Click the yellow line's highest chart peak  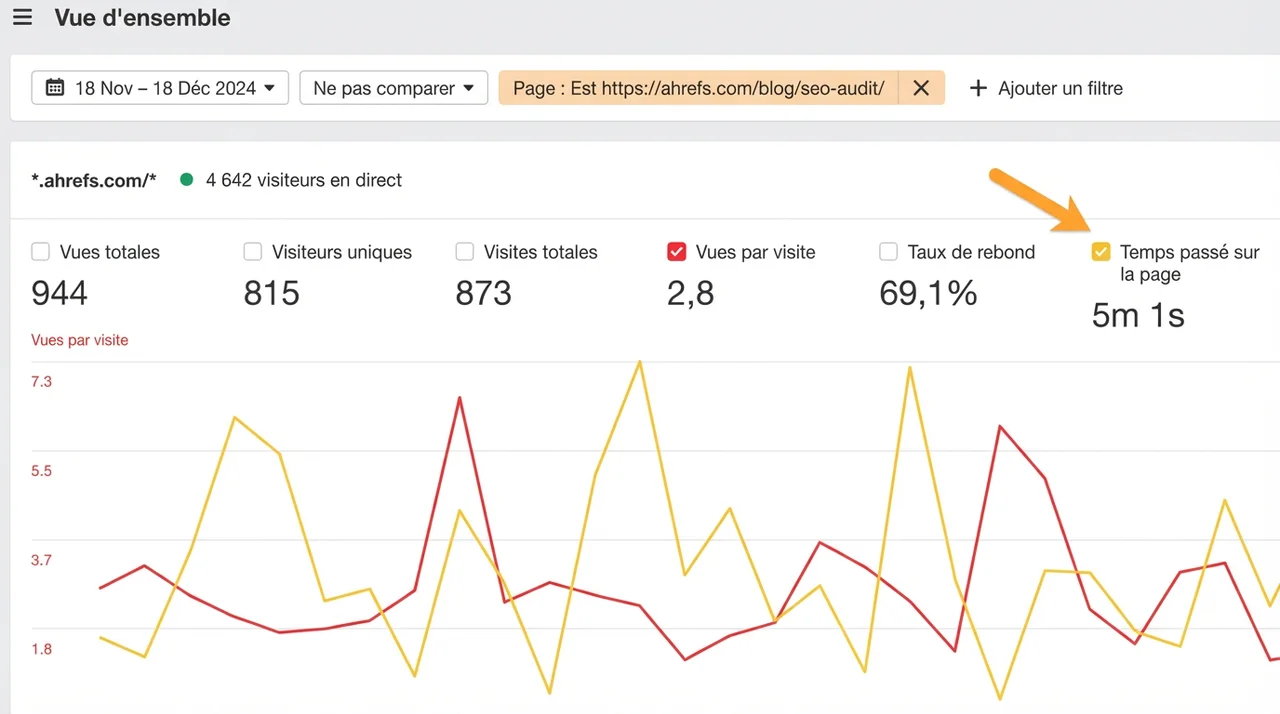point(640,362)
